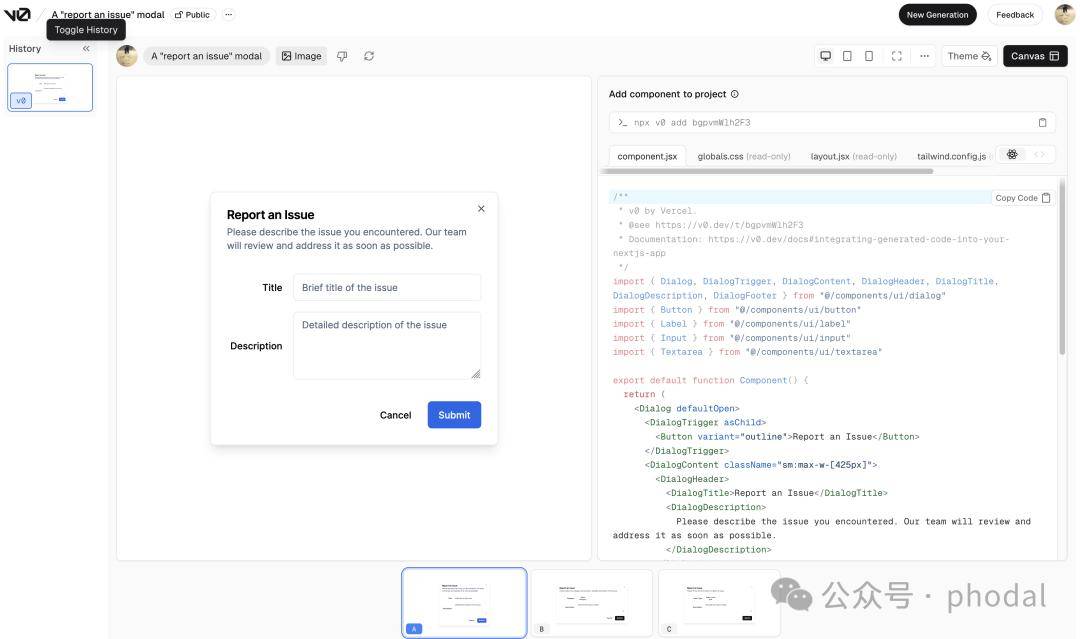The width and height of the screenshot is (1080, 639).
Task: Open the layout.jsx tab
Action: click(853, 156)
